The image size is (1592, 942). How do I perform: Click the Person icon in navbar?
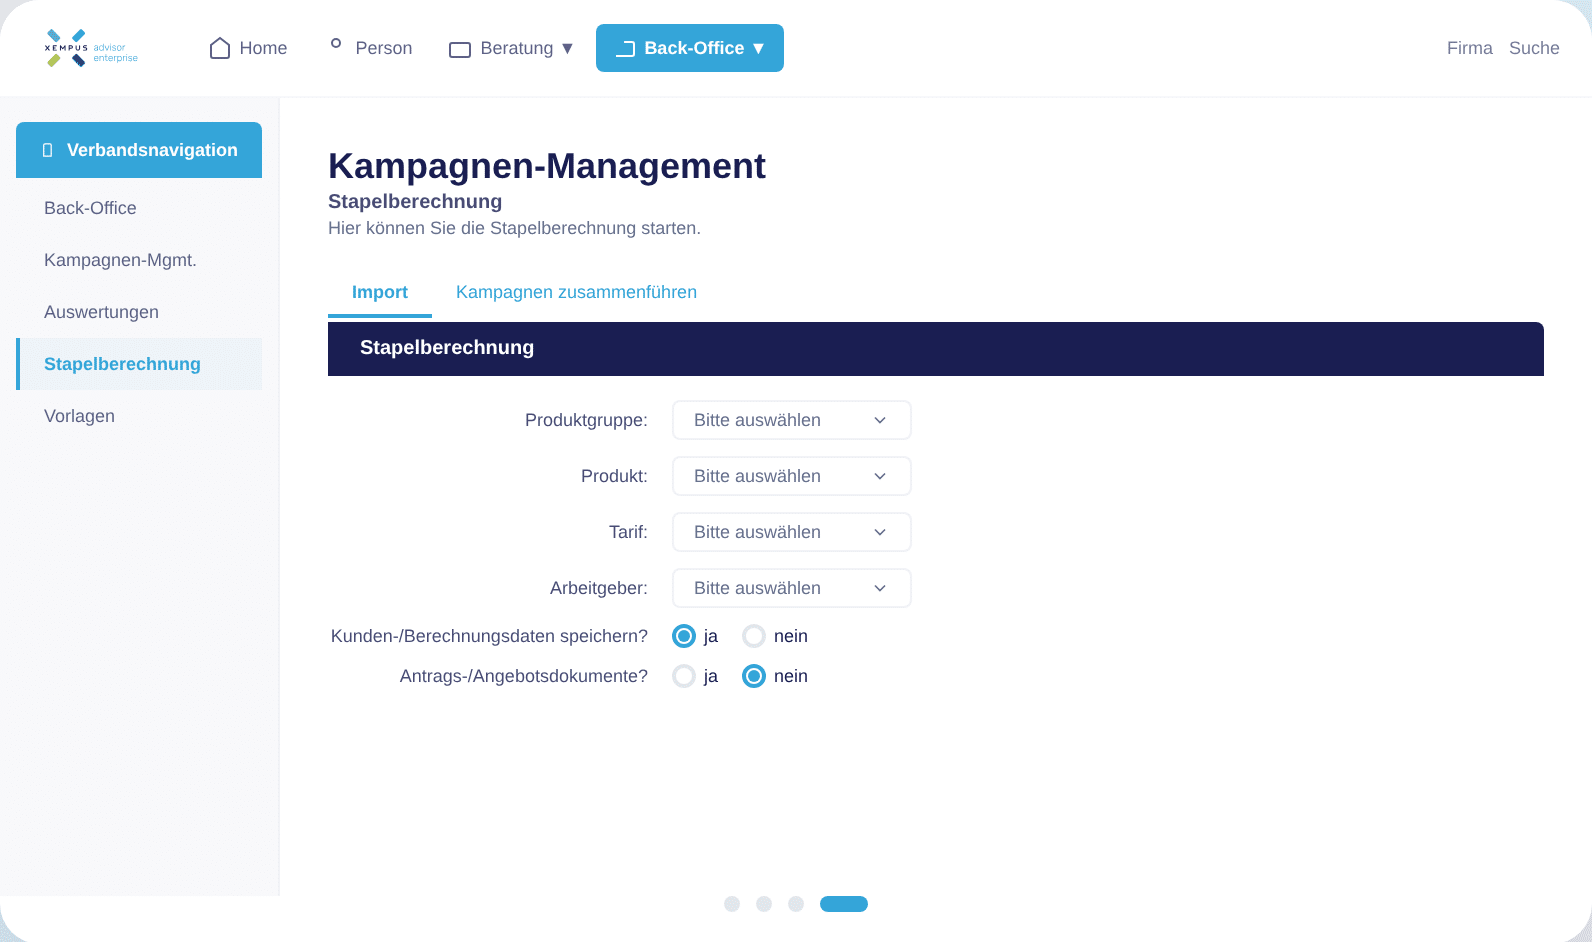pos(336,44)
